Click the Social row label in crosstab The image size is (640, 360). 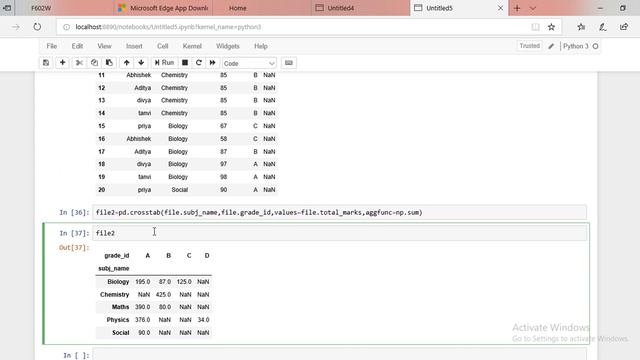pos(121,333)
